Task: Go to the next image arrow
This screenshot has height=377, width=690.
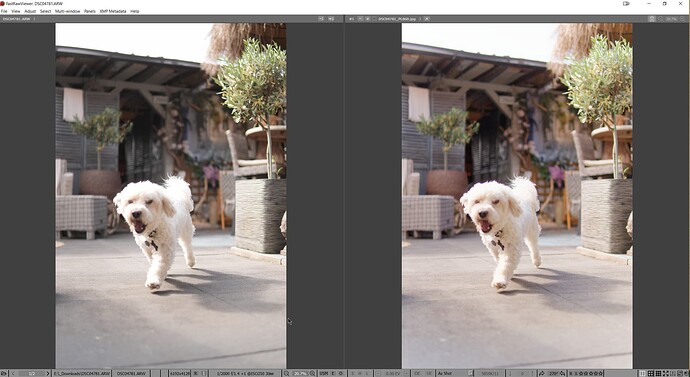Action: (48, 373)
